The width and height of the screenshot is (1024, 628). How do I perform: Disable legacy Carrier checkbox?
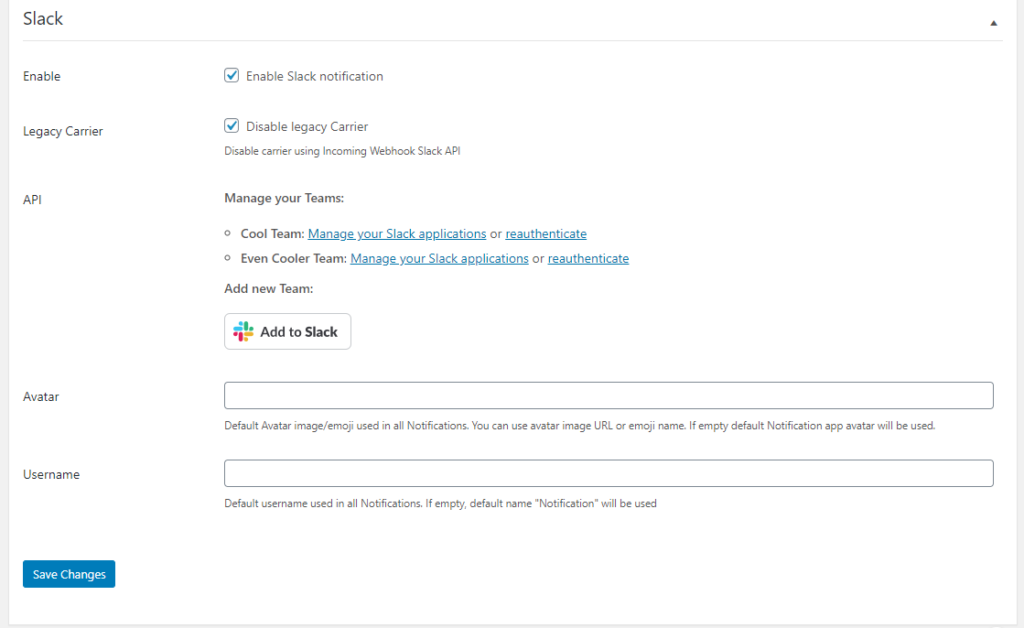(231, 125)
